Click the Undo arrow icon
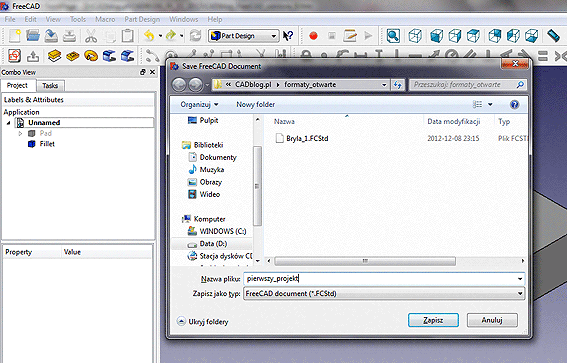 (x=149, y=36)
